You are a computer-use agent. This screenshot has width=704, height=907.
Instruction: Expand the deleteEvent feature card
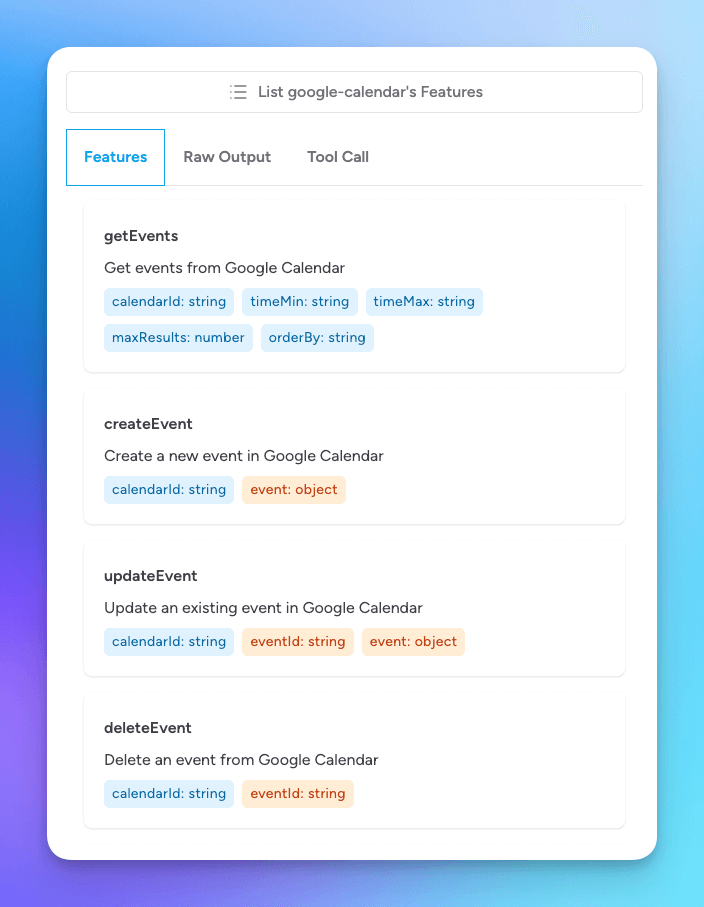(354, 760)
